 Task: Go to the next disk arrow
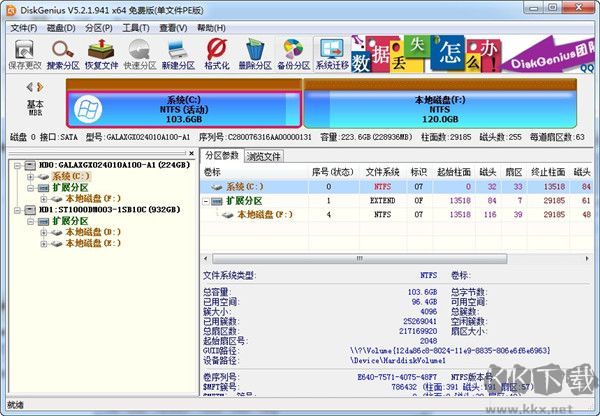(40, 87)
